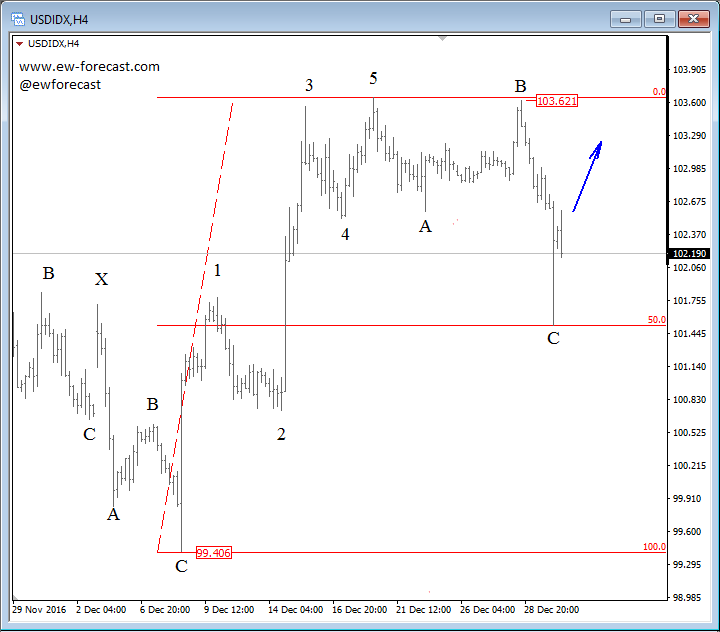The image size is (720, 632).
Task: Click the 14 Dec 04:00 time axis label
Action: [x=295, y=609]
